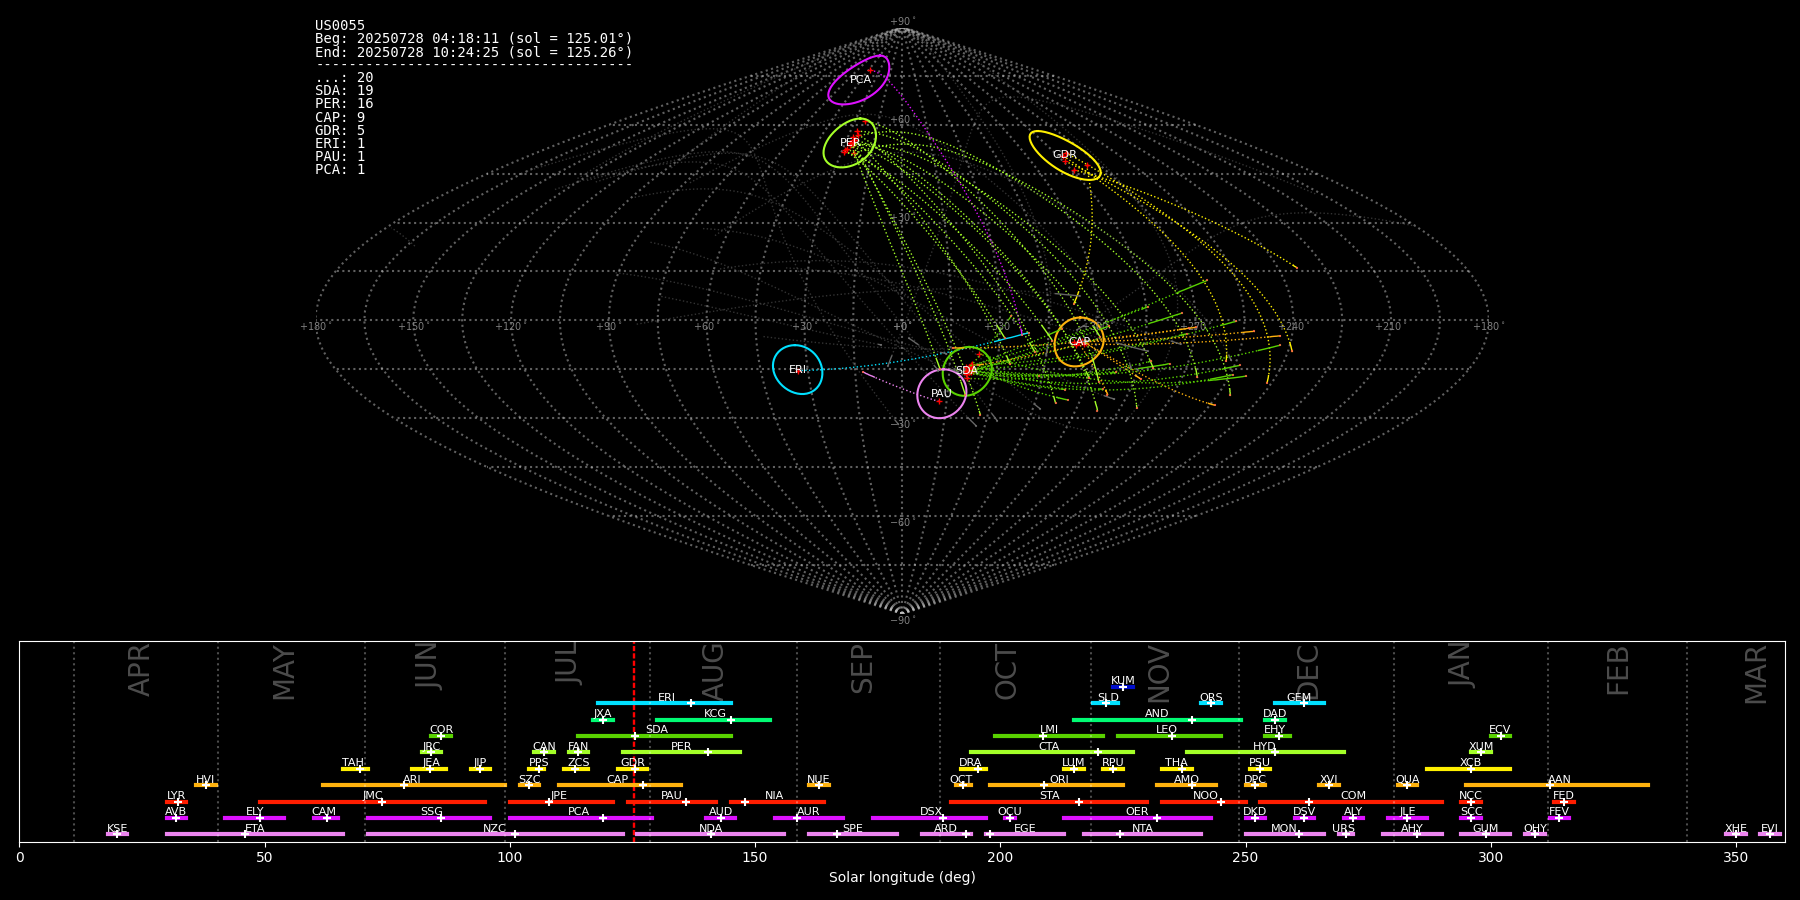Select the PER bar in timeline
Screen dimensions: 1800x900
click(681, 752)
